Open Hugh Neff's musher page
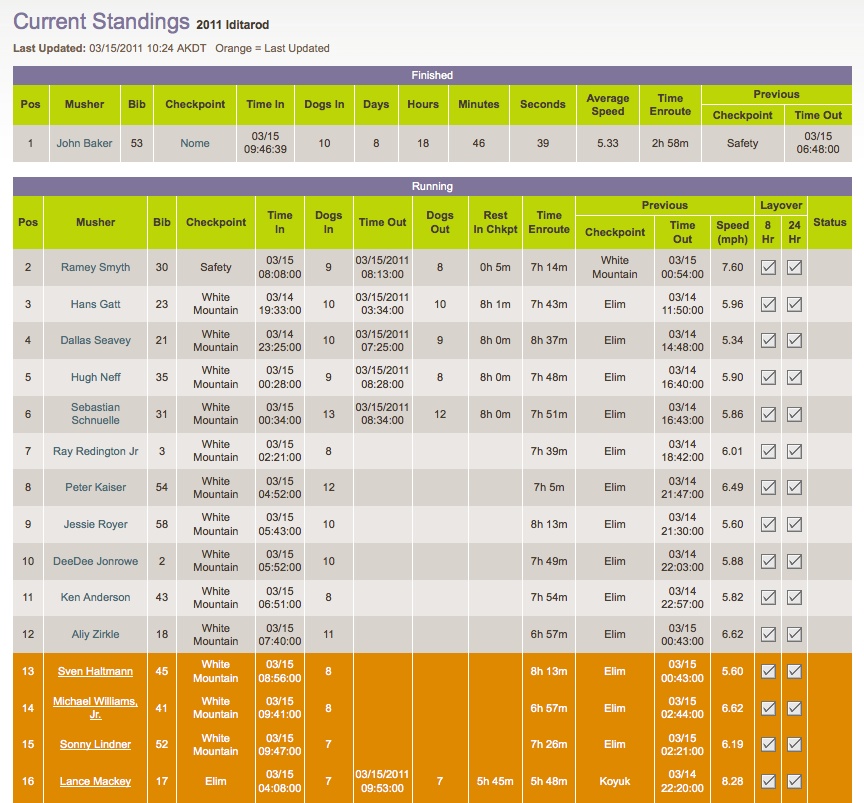Viewport: 864px width, 803px height. pos(95,378)
